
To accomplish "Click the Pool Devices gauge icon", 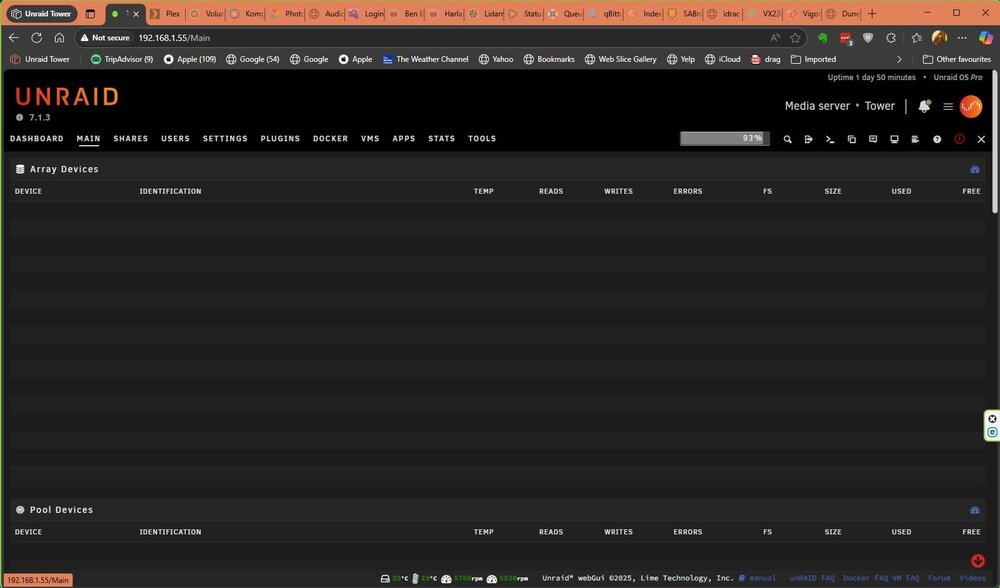I will pos(974,510).
